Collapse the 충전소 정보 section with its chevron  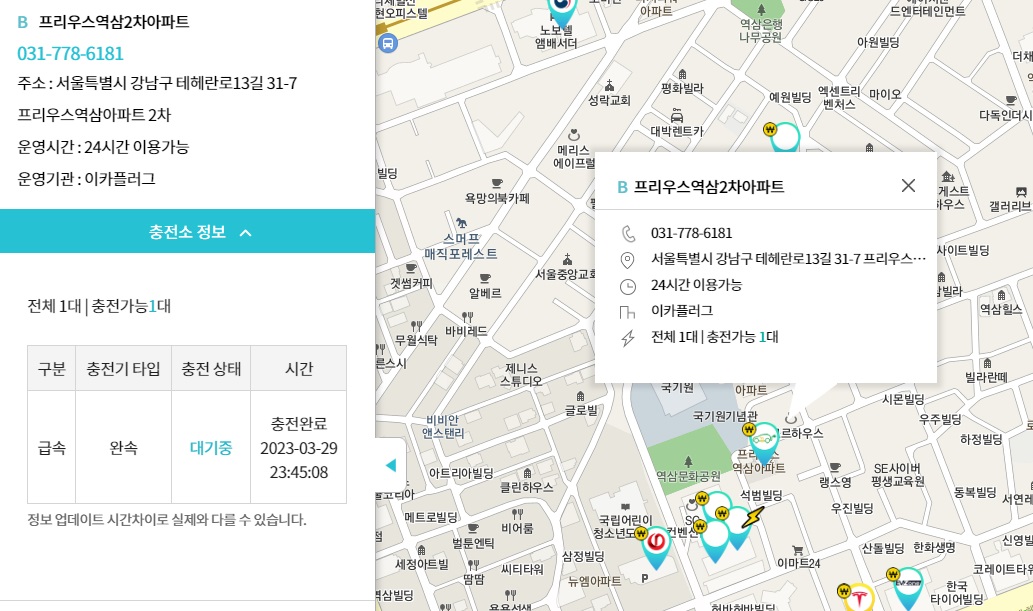(x=246, y=231)
